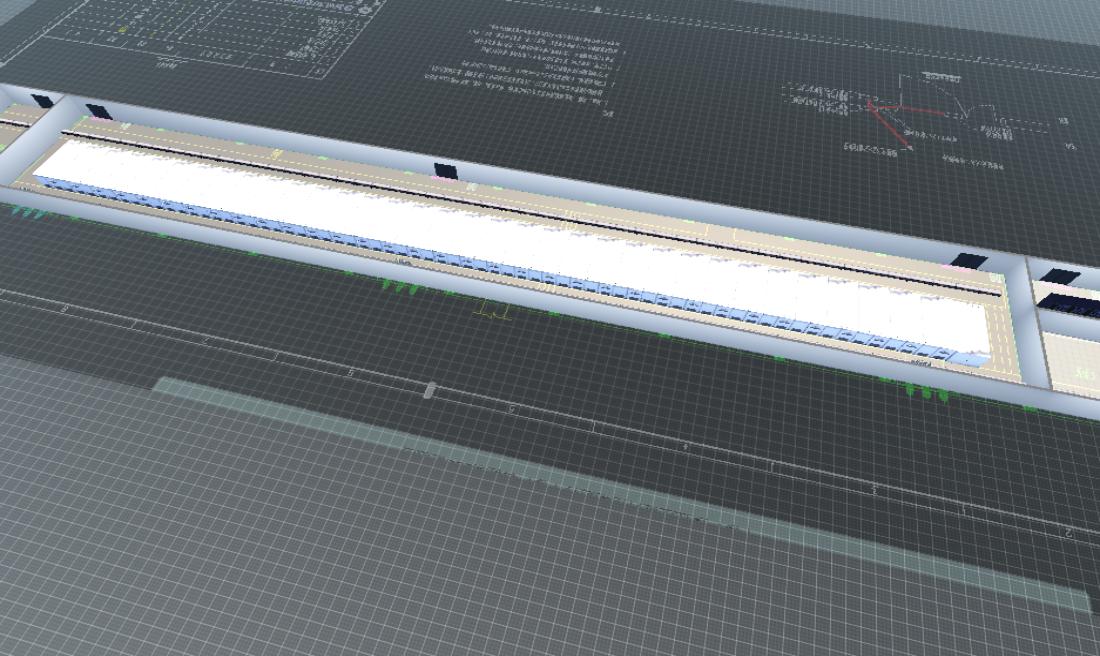The width and height of the screenshot is (1100, 656).
Task: Click the green markers at the far left edge
Action: click(x=25, y=212)
